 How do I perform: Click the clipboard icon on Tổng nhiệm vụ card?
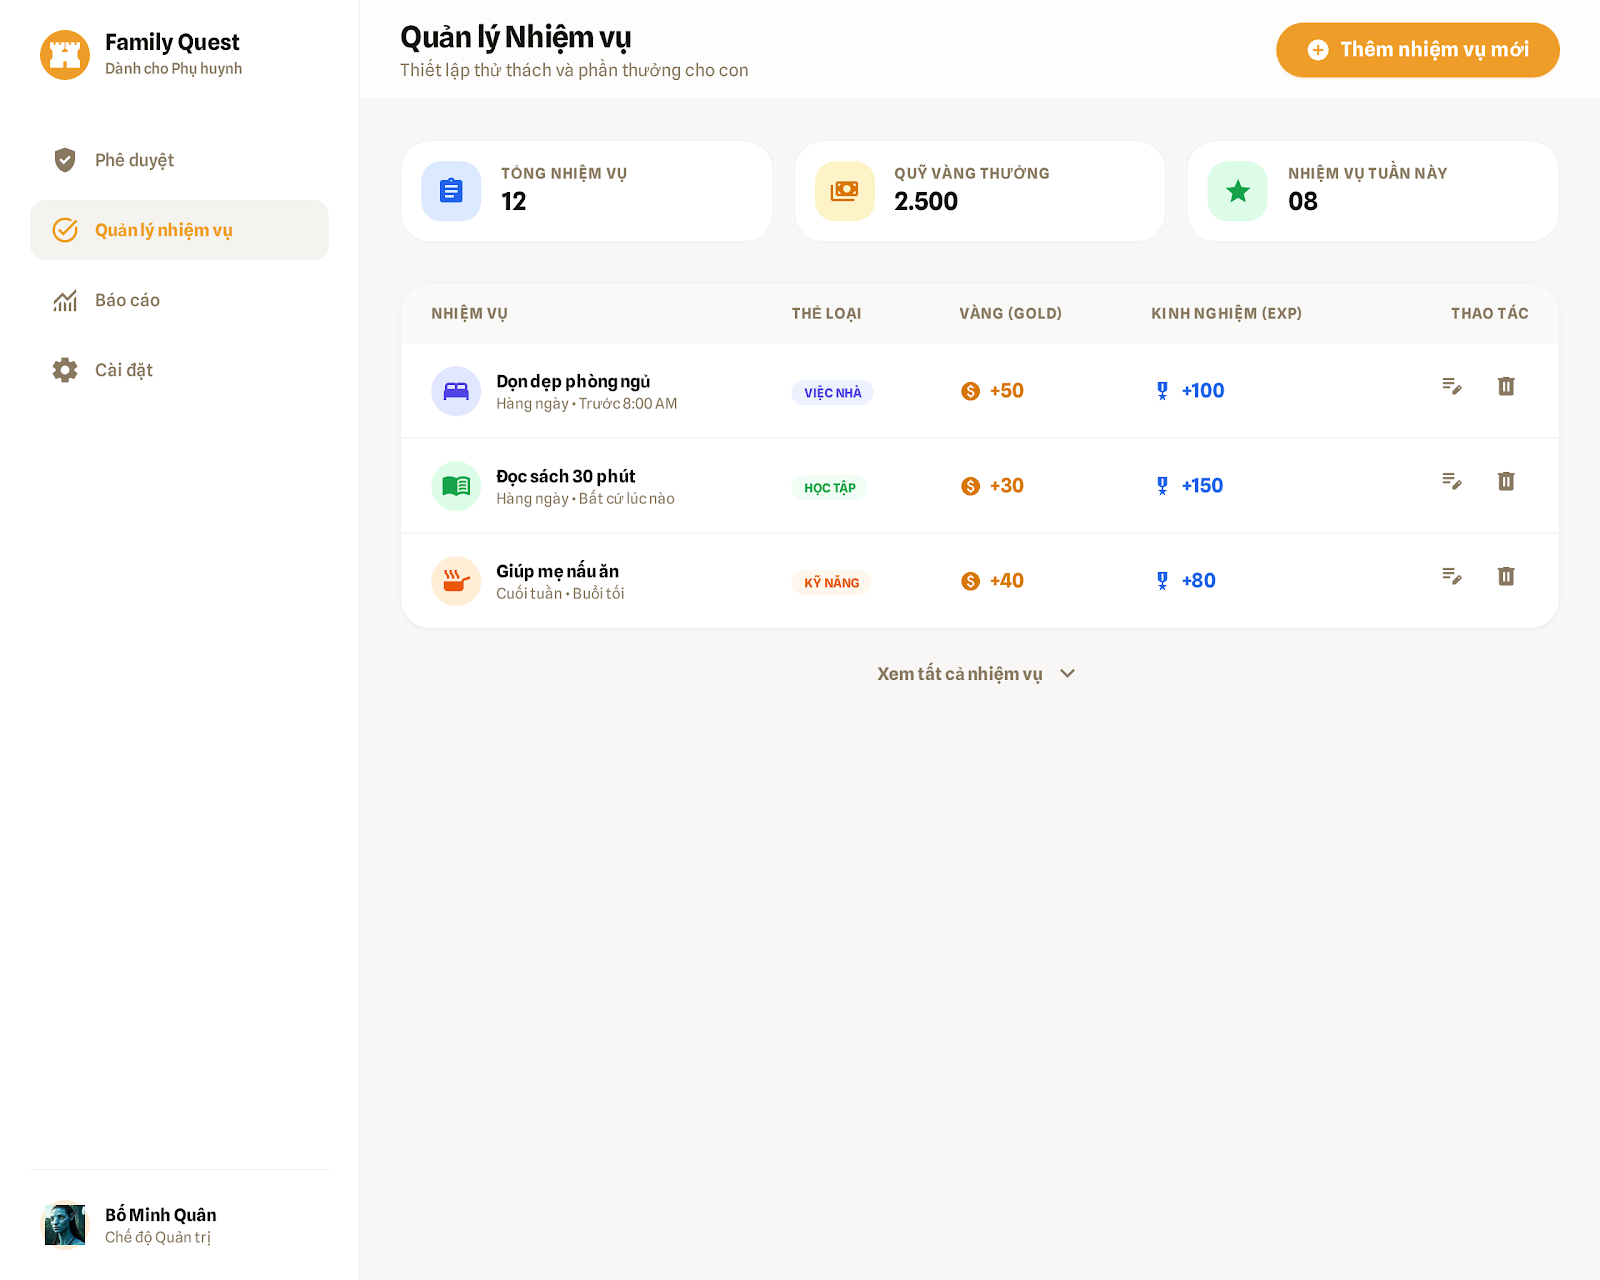click(x=451, y=190)
